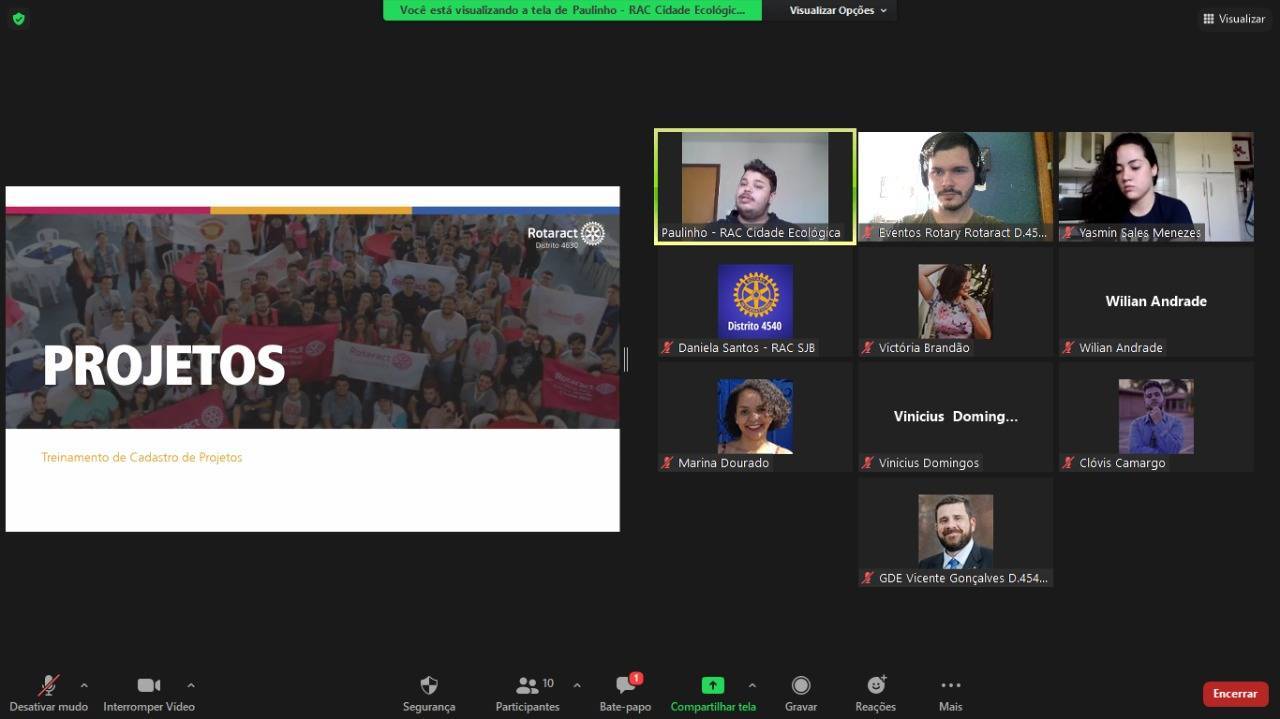1280x719 pixels.
Task: Select Marina Dourado's video tile
Action: [x=755, y=417]
